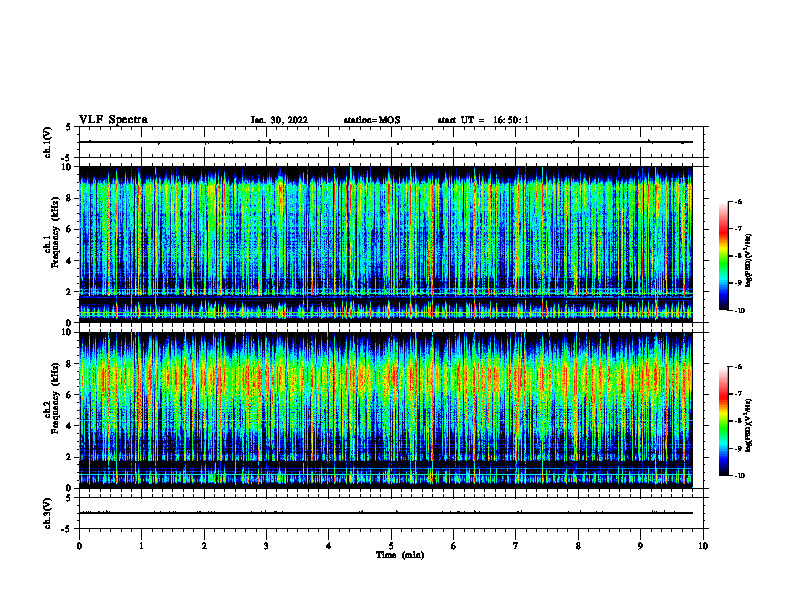
Task: Click the time axis tick label "5"
Action: point(391,546)
